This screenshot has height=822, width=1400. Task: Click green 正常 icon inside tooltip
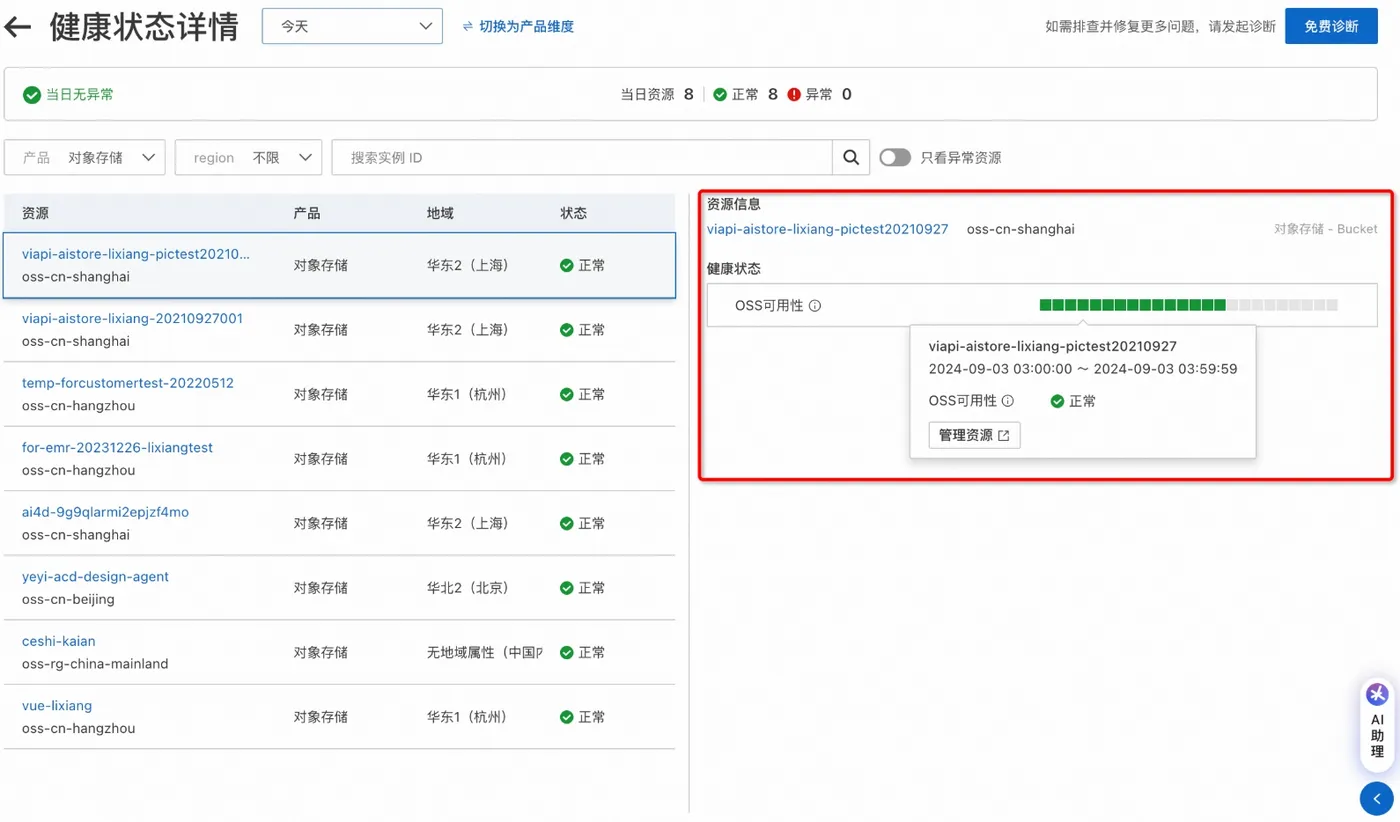pos(1057,401)
